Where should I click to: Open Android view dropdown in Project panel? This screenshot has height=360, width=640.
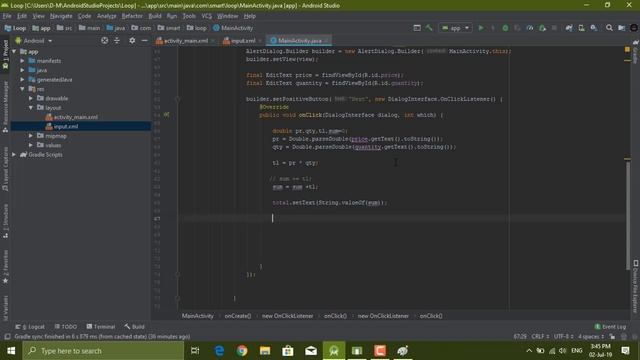click(x=34, y=41)
